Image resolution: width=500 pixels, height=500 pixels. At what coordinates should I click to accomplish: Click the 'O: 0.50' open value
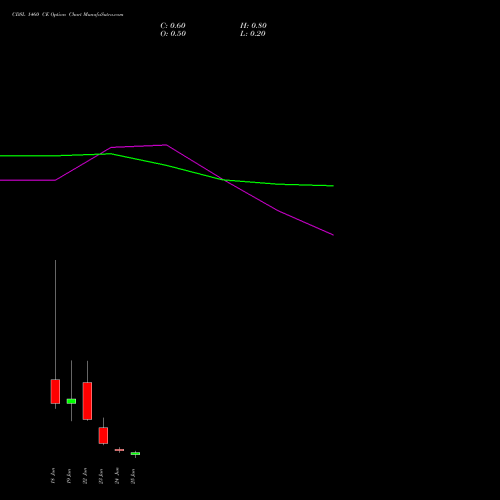(173, 34)
